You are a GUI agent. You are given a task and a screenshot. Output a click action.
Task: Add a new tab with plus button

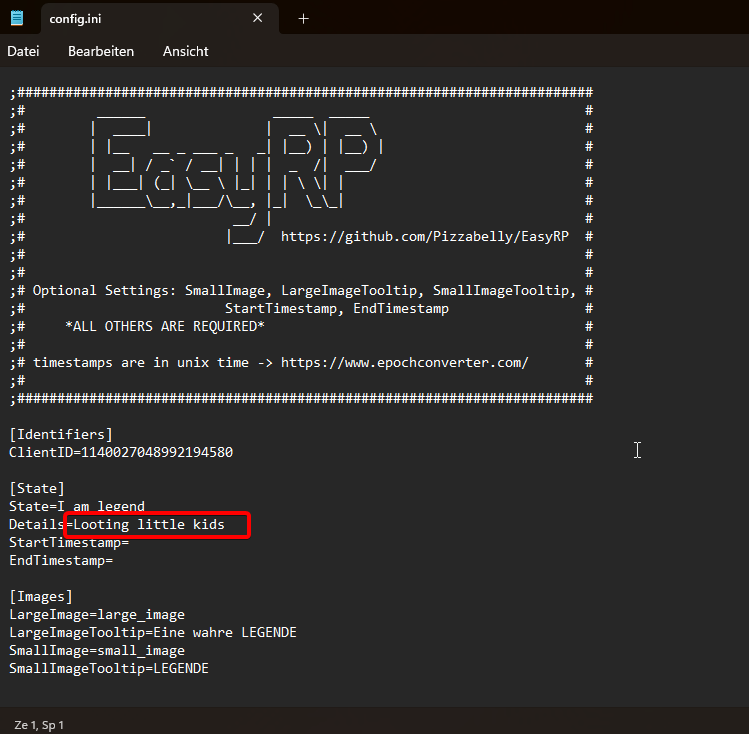pyautogui.click(x=304, y=18)
